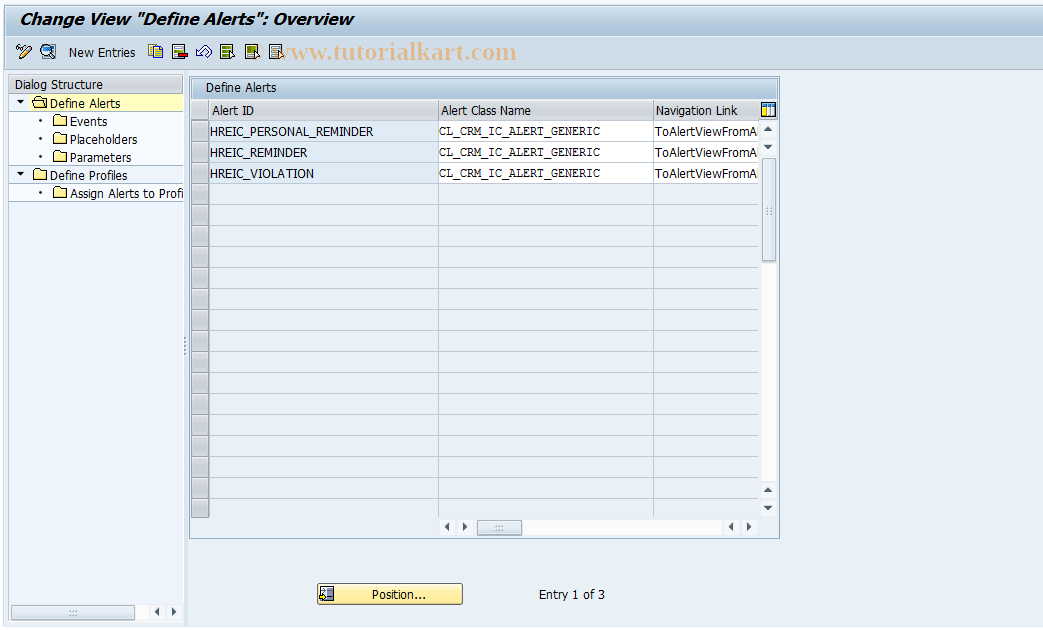Click the Define Profiles folder icon

(40, 174)
